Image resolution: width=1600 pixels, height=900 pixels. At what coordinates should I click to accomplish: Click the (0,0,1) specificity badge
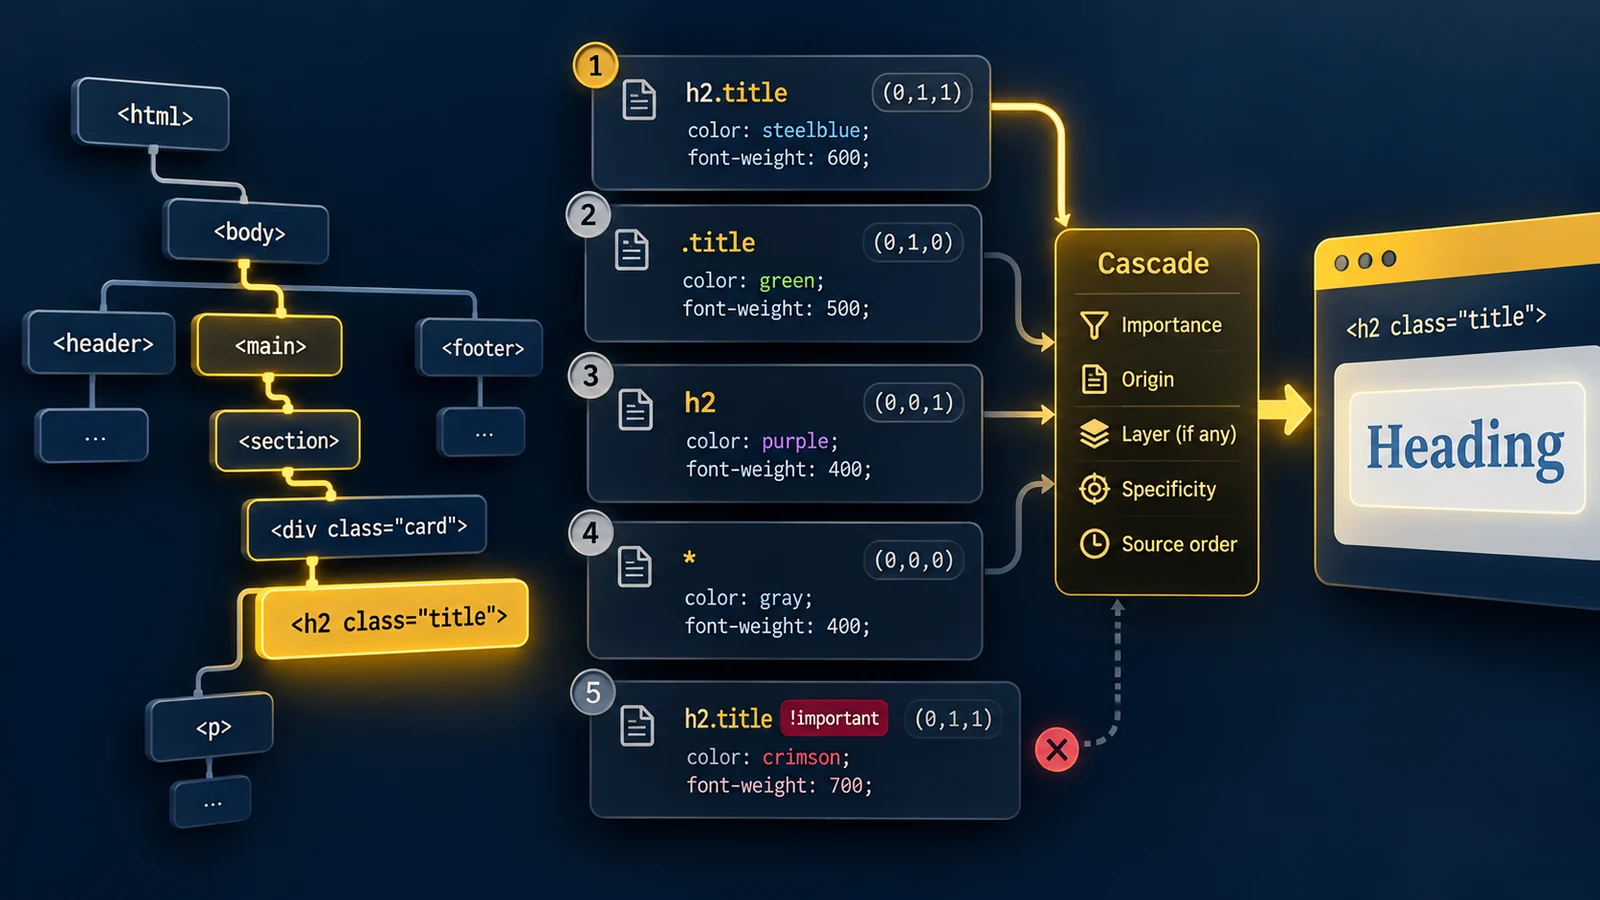click(x=913, y=402)
